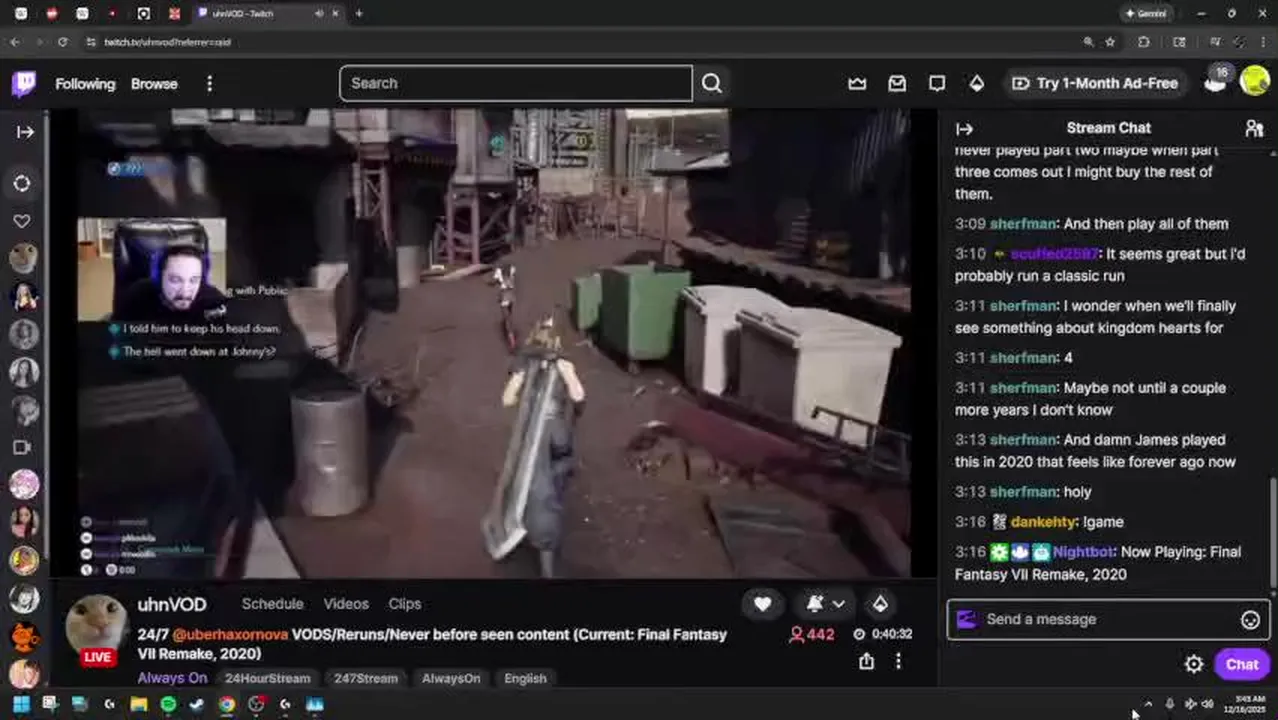This screenshot has height=720, width=1278.
Task: Open the notifications inbox icon
Action: [x=897, y=83]
